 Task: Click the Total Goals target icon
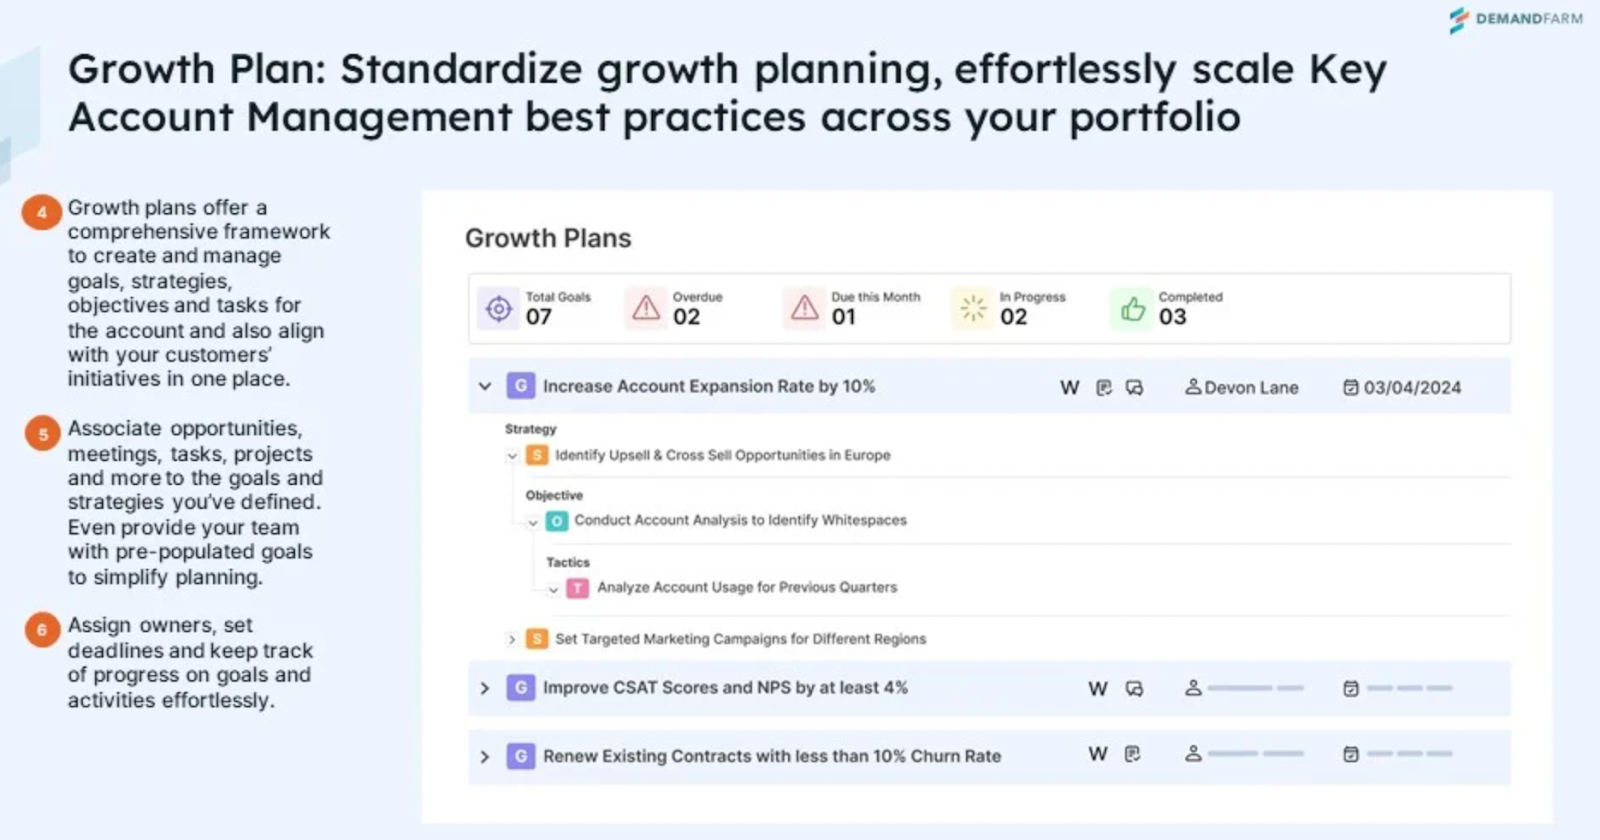pyautogui.click(x=498, y=309)
